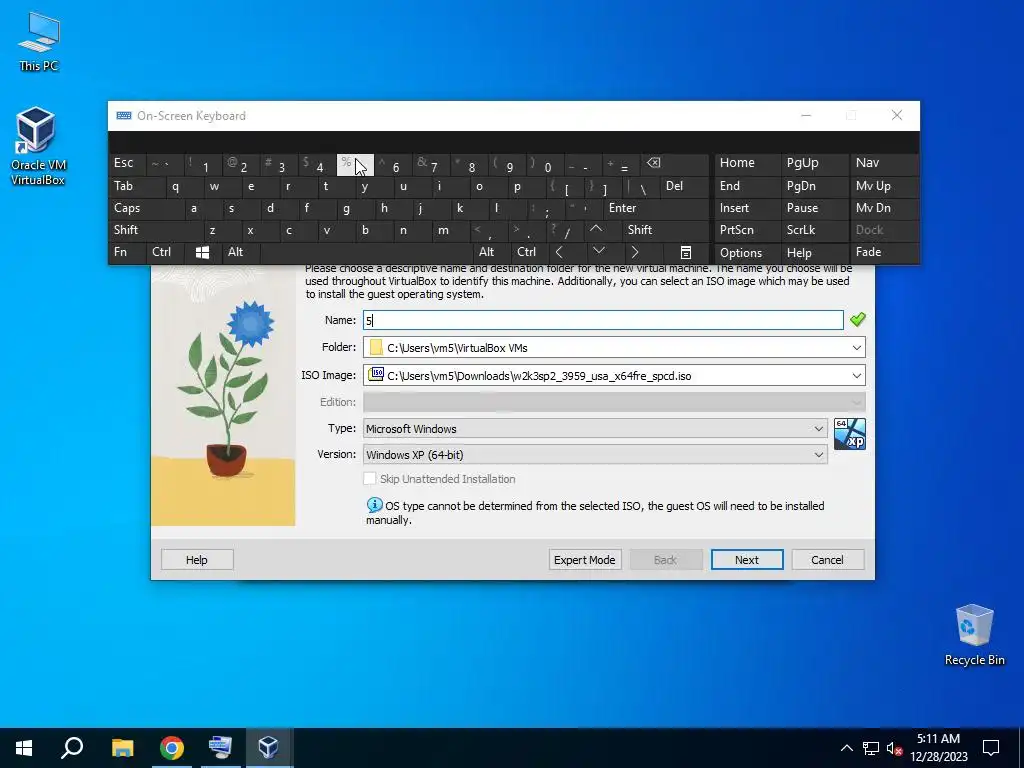Image resolution: width=1024 pixels, height=768 pixels.
Task: Open the Type dropdown showing Microsoft Windows
Action: [595, 428]
